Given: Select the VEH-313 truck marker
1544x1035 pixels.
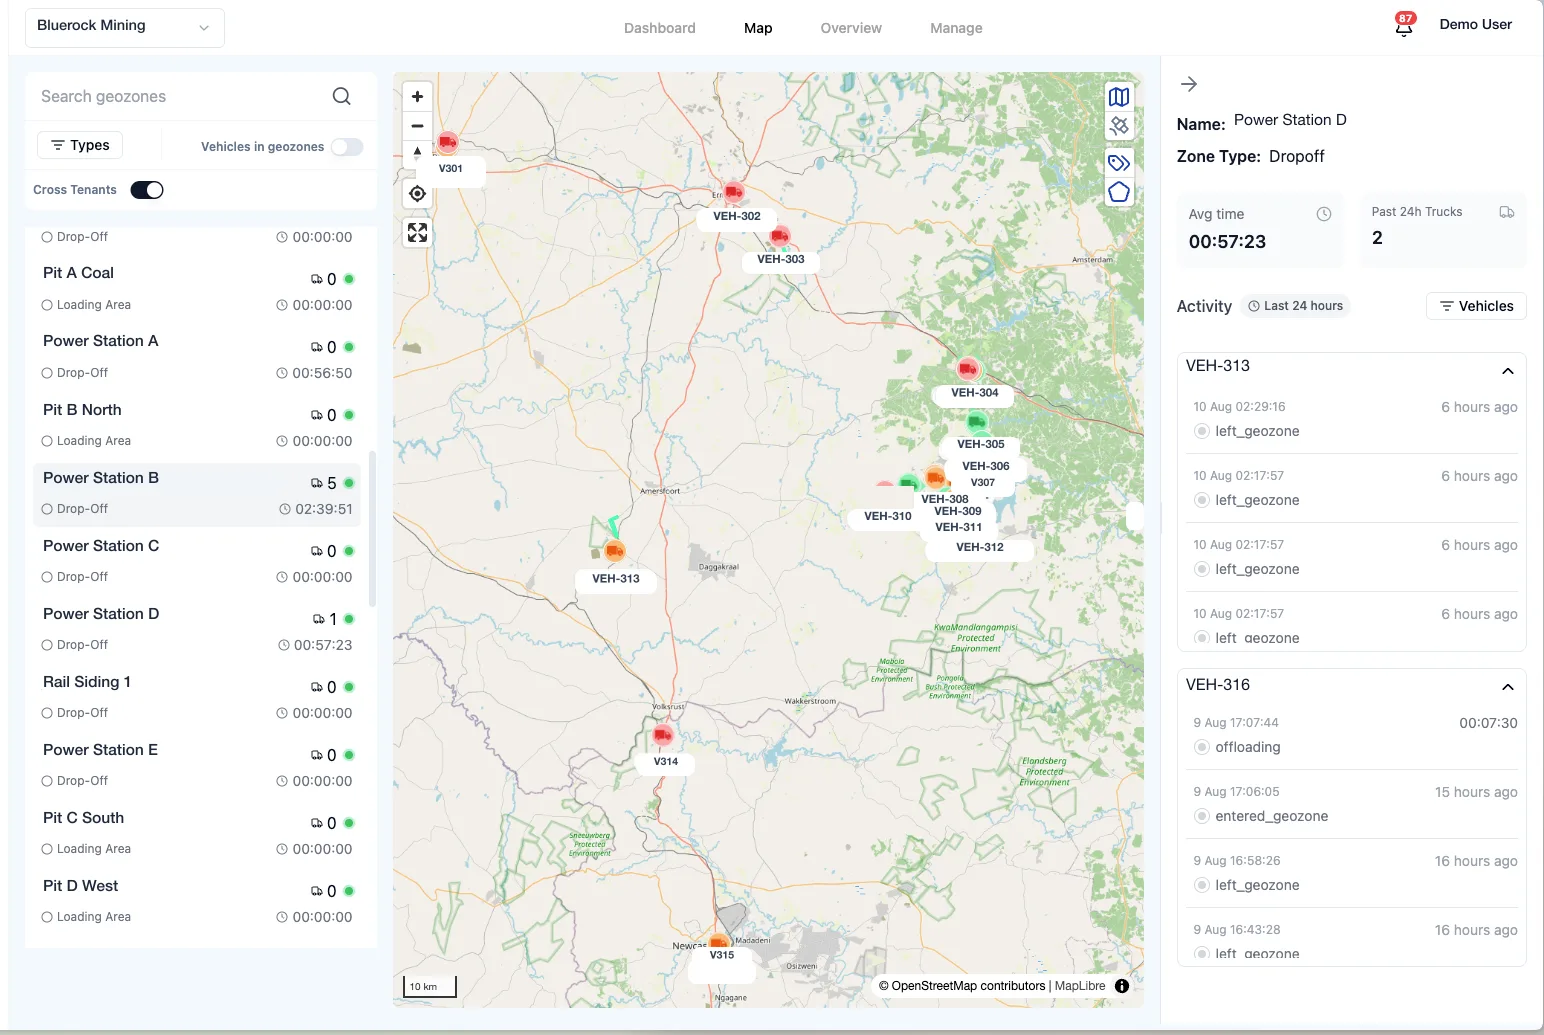Looking at the screenshot, I should (x=614, y=550).
